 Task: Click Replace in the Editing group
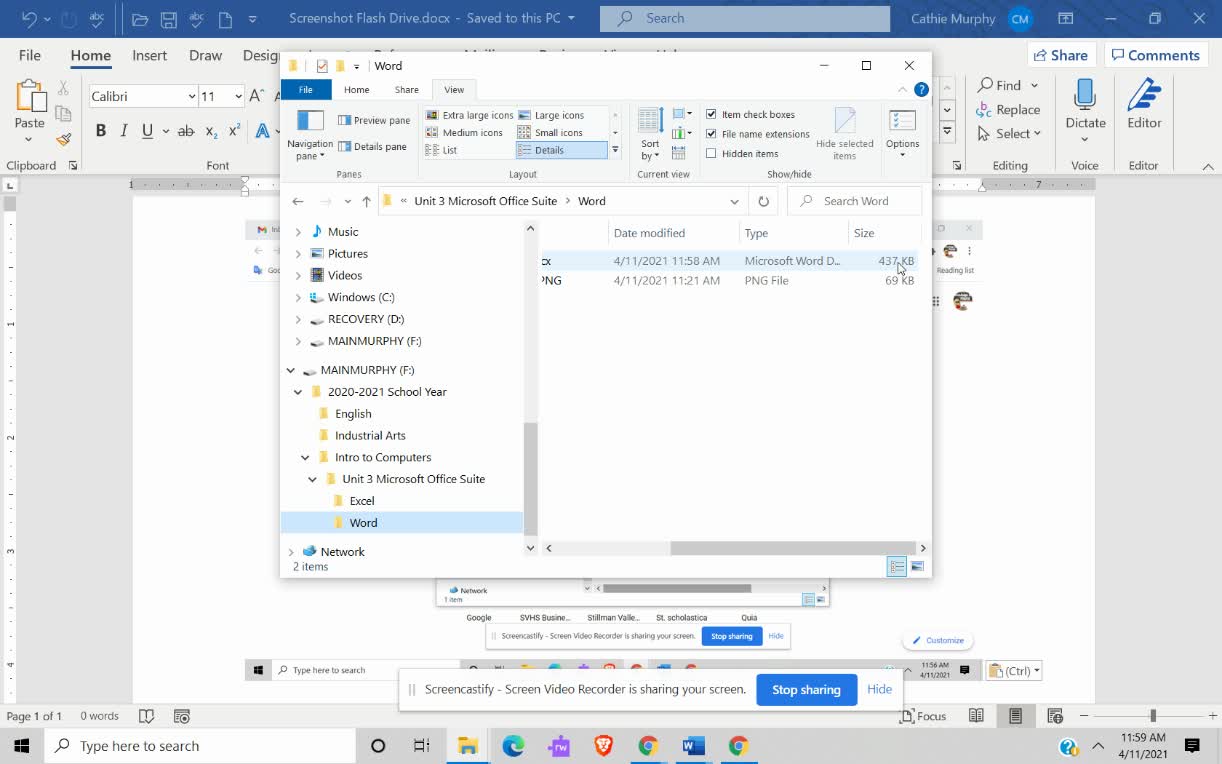pyautogui.click(x=1009, y=110)
